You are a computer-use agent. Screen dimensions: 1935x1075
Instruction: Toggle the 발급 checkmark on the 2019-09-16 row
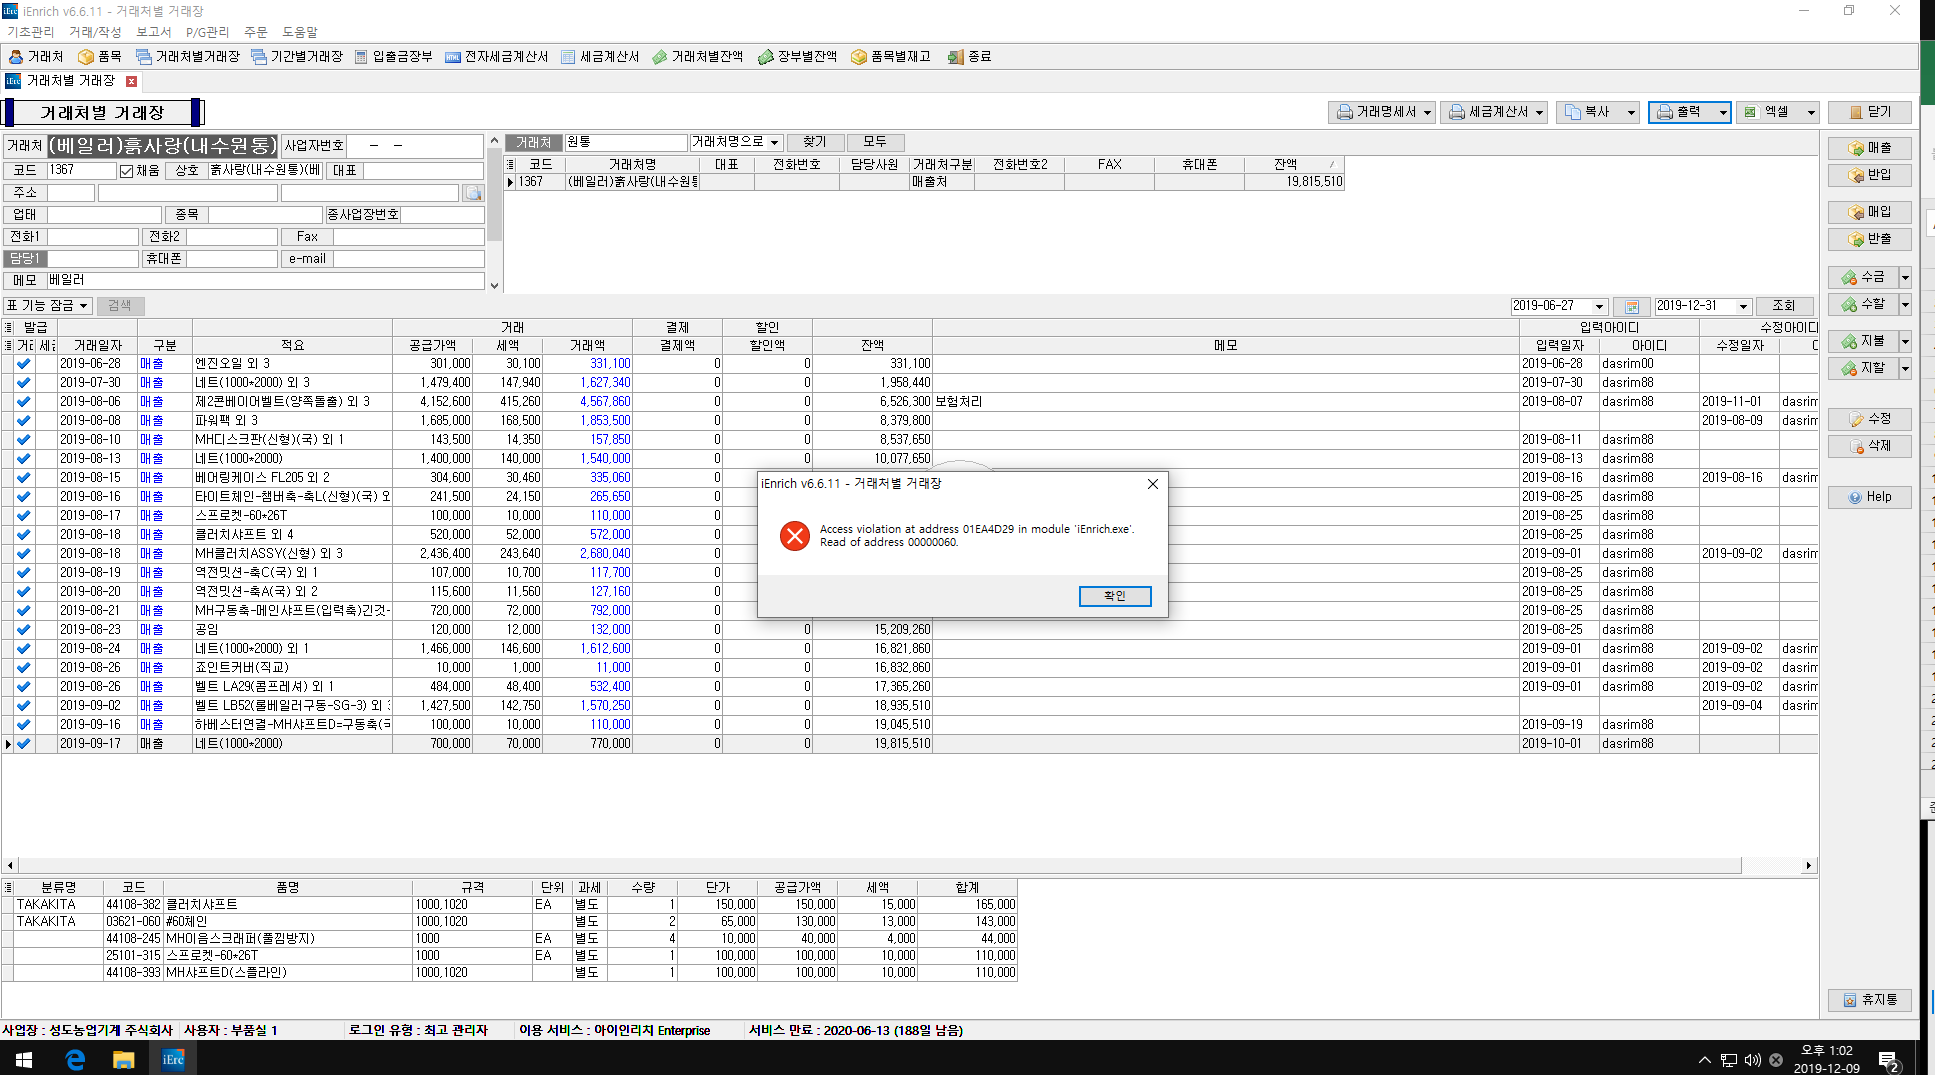(x=24, y=725)
